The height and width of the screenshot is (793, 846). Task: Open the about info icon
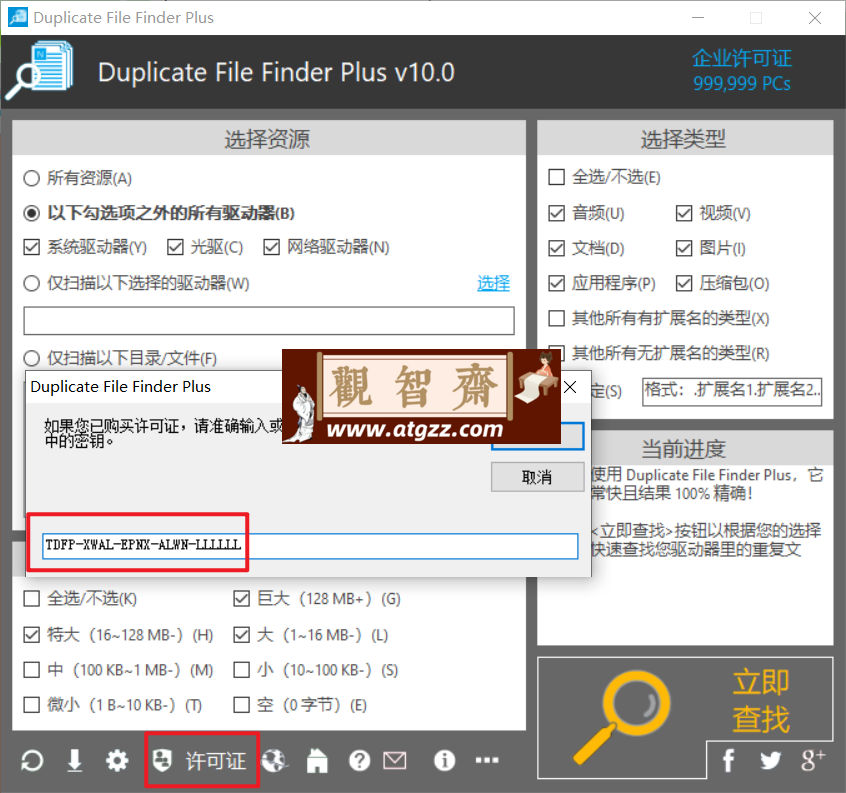445,761
